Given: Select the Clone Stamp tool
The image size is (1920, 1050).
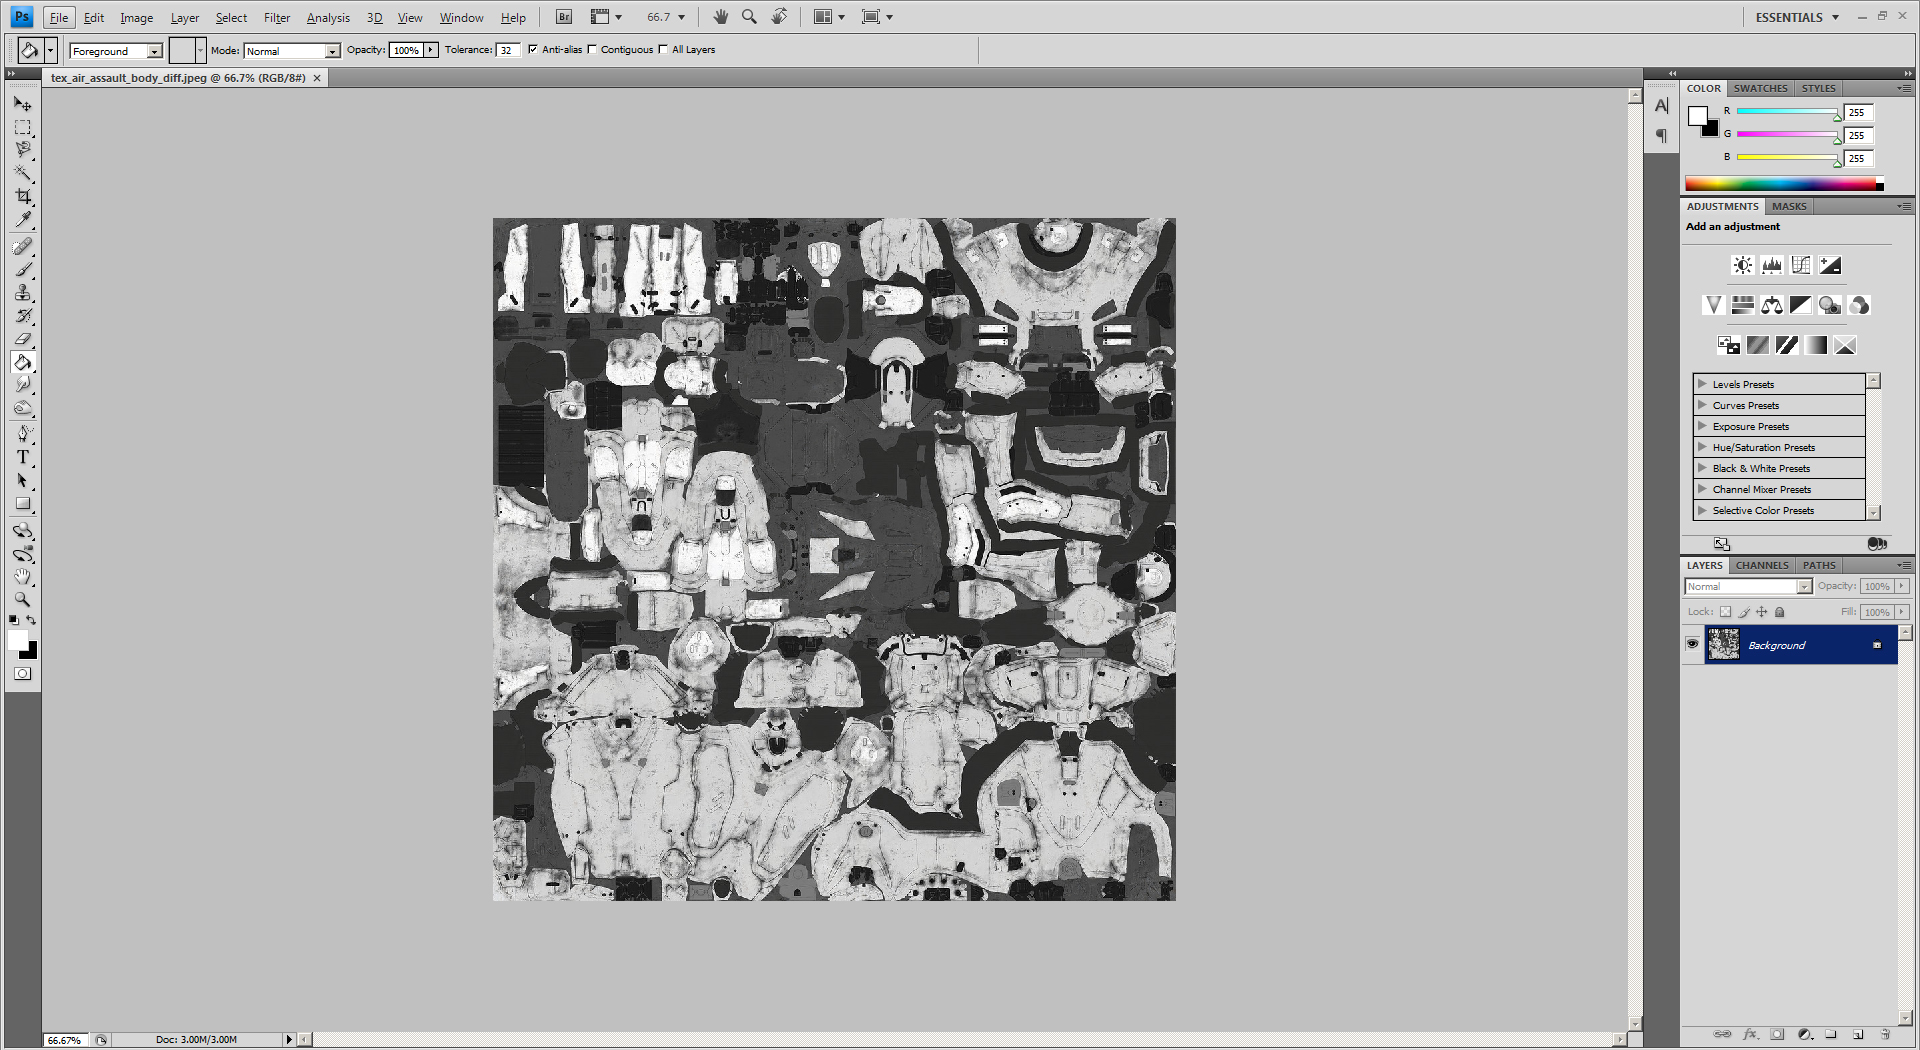Looking at the screenshot, I should tap(22, 292).
